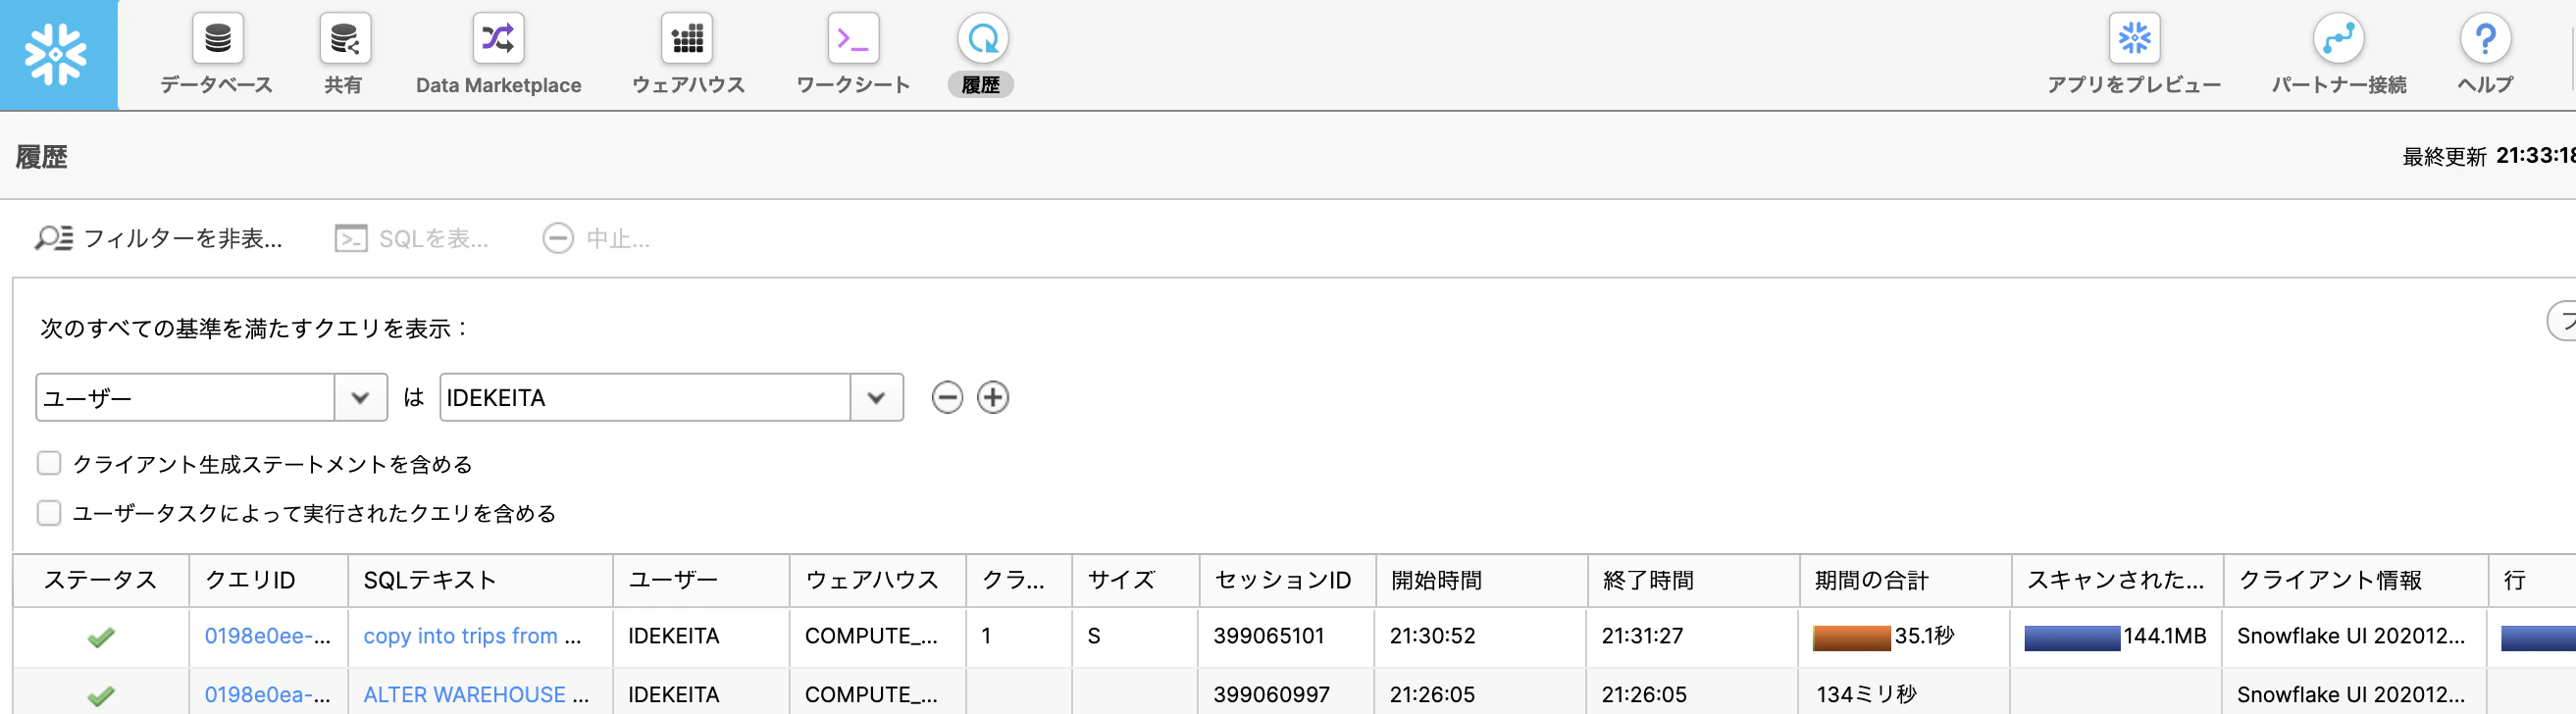Open the ヘルプ question mark icon
This screenshot has height=714, width=2576.
tap(2485, 39)
